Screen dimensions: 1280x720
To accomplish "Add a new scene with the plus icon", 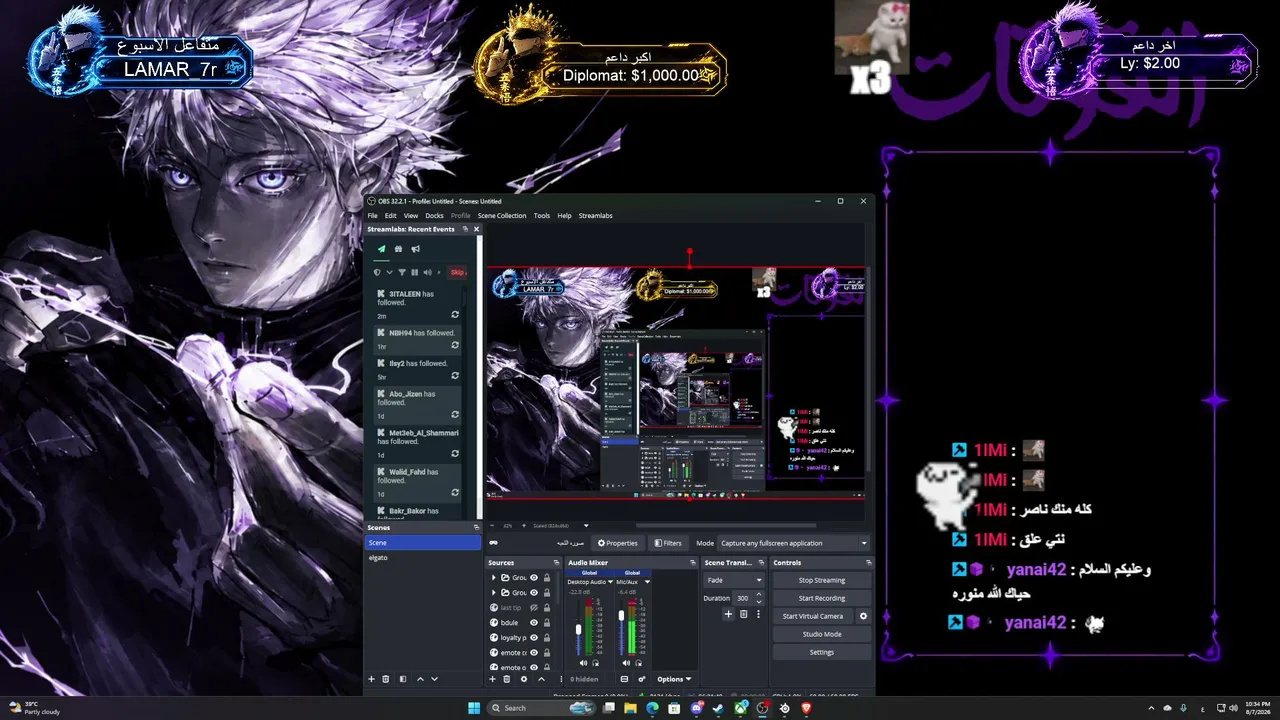I will coord(372,679).
